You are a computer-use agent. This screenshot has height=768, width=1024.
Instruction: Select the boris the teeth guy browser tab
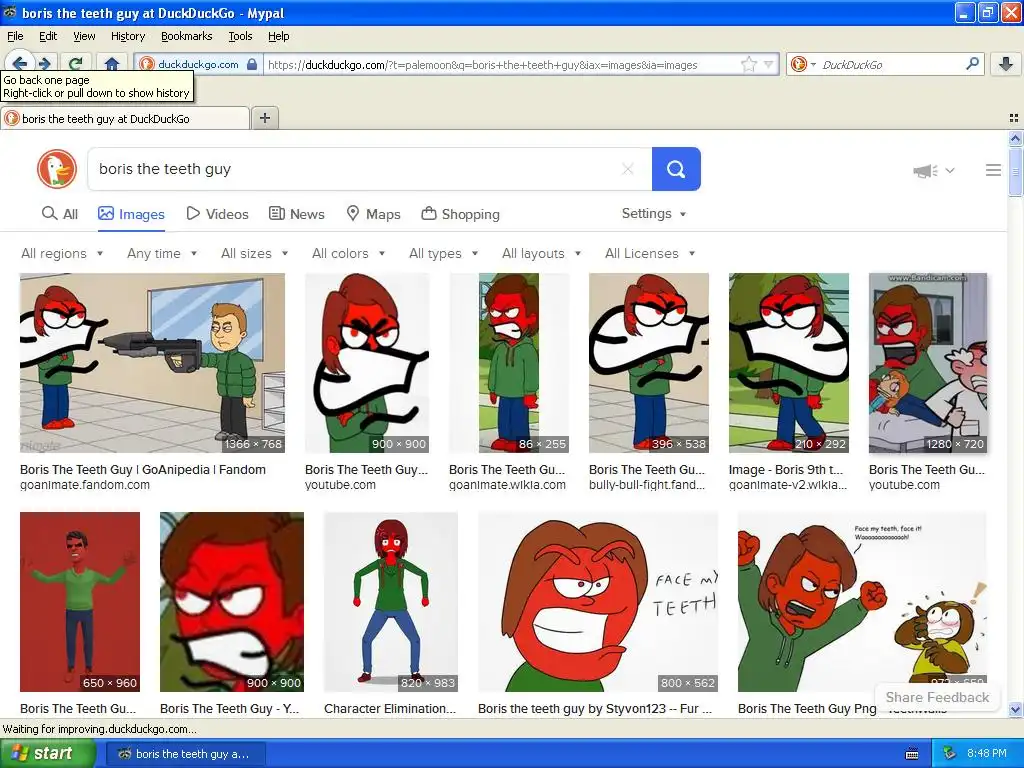[125, 118]
